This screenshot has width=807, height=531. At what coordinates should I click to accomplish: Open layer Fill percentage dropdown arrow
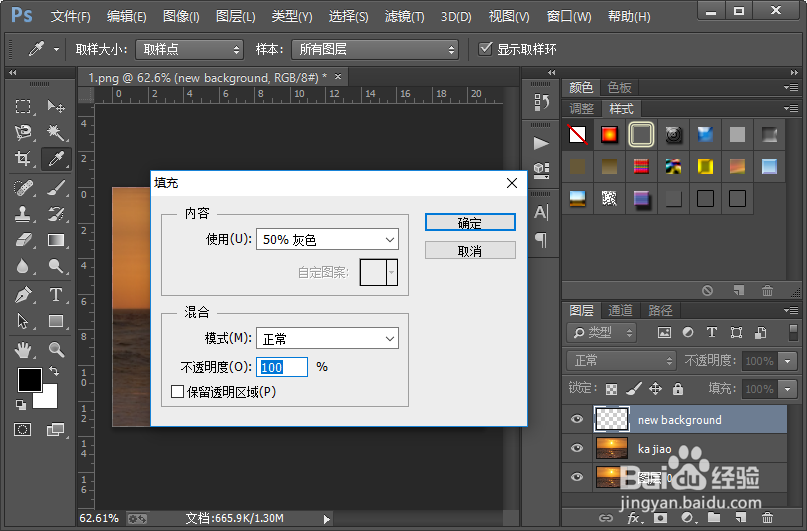click(x=788, y=389)
